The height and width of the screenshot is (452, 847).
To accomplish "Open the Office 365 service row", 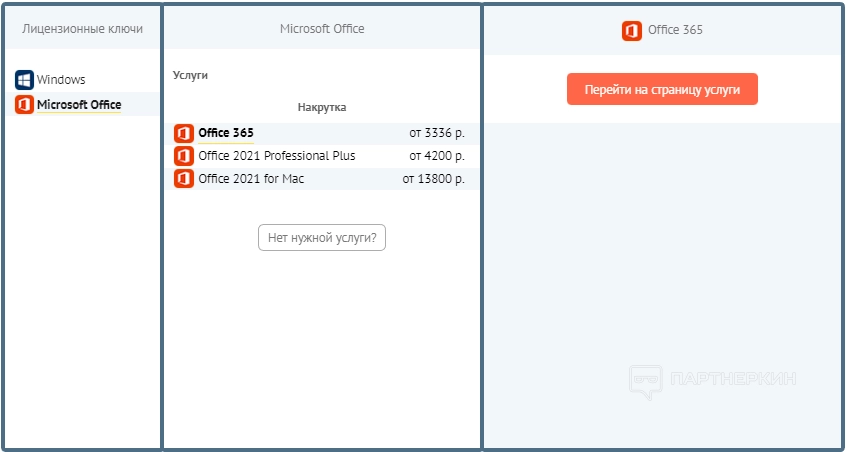I will pos(322,133).
